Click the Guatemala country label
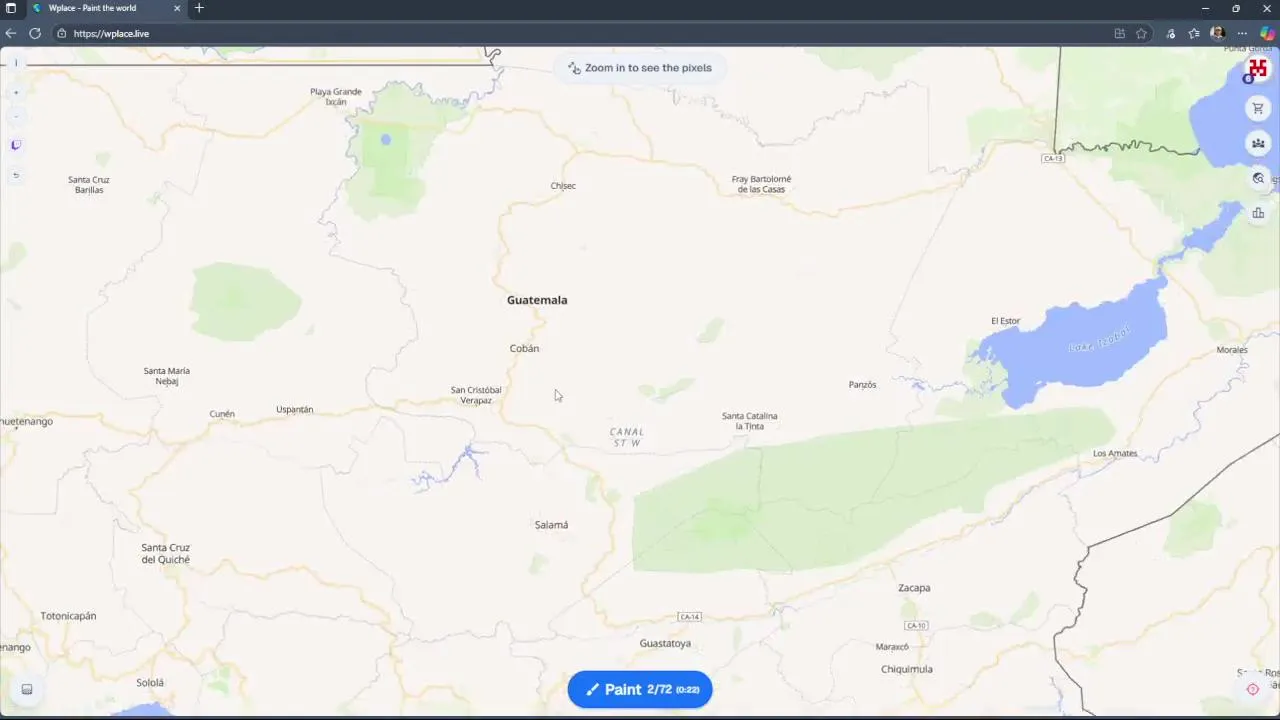 coord(537,300)
